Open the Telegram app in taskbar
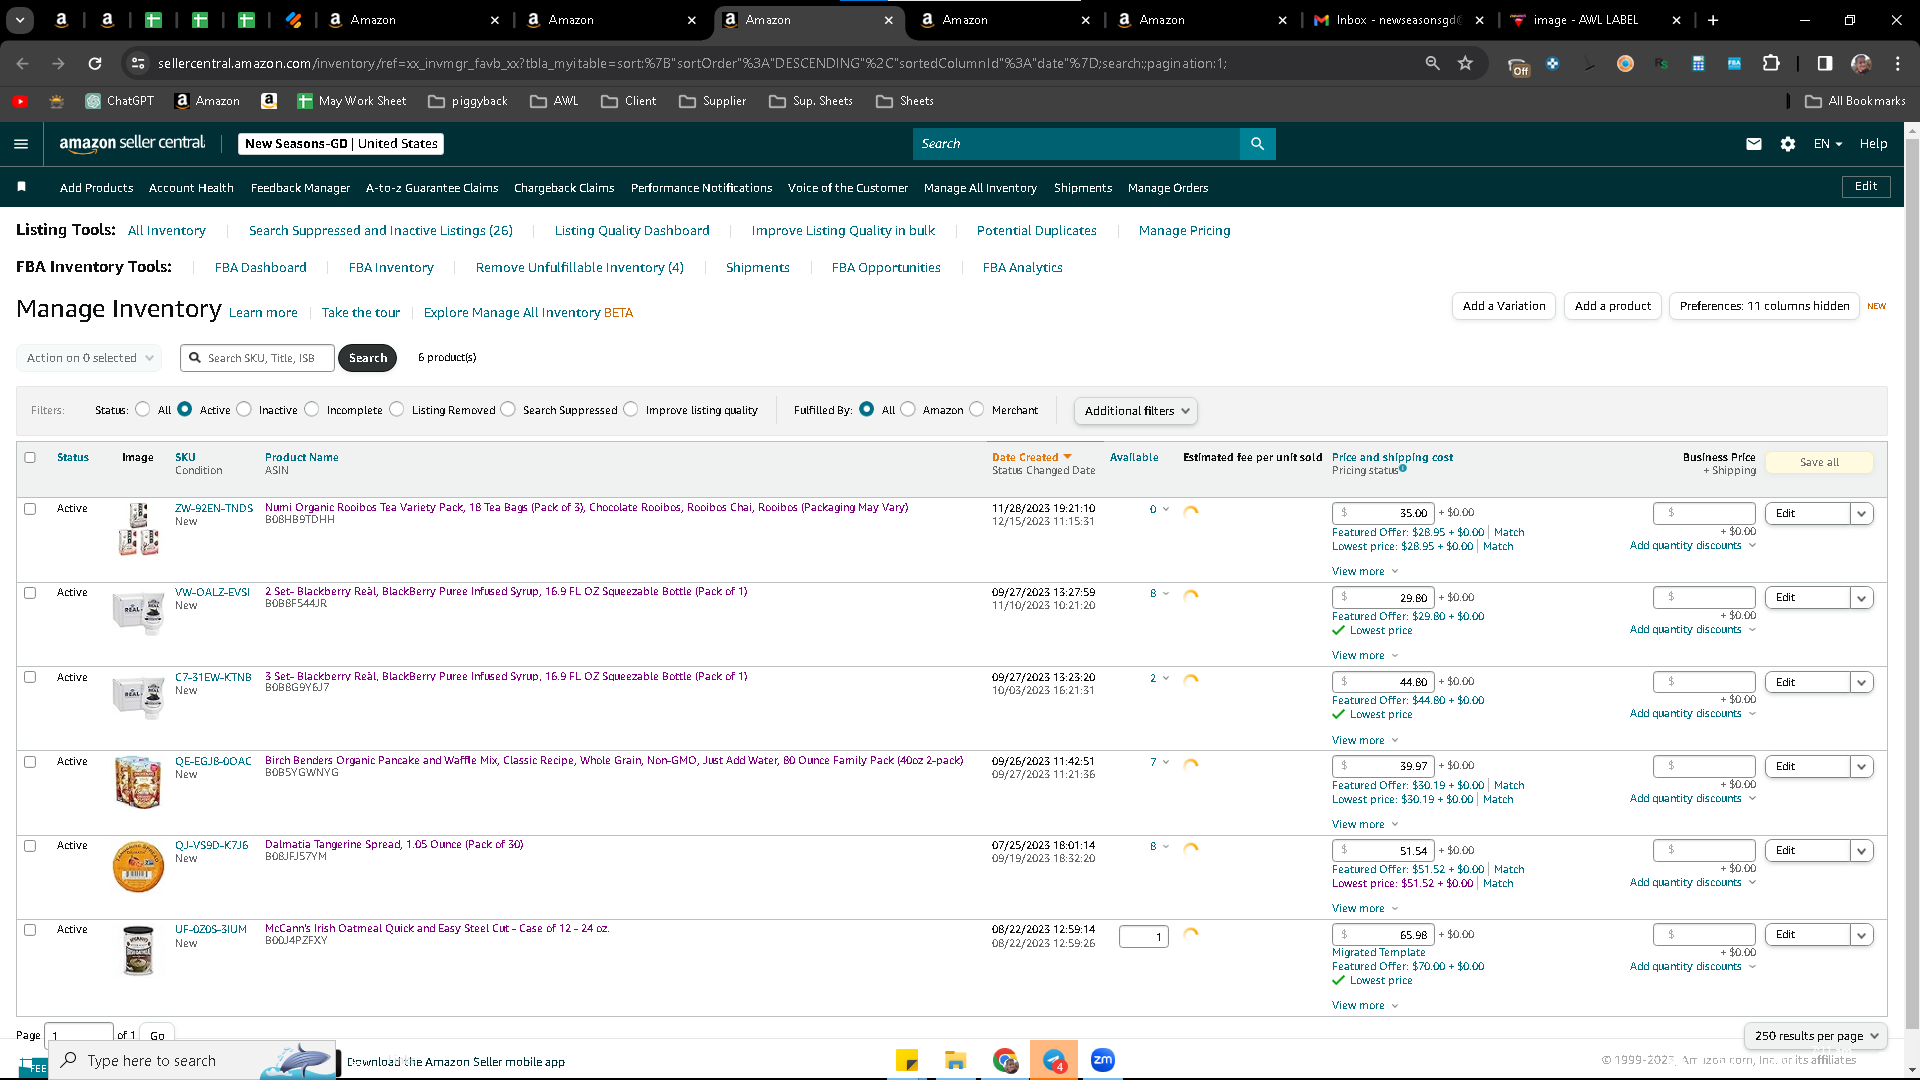1920x1080 pixels. [x=1054, y=1060]
